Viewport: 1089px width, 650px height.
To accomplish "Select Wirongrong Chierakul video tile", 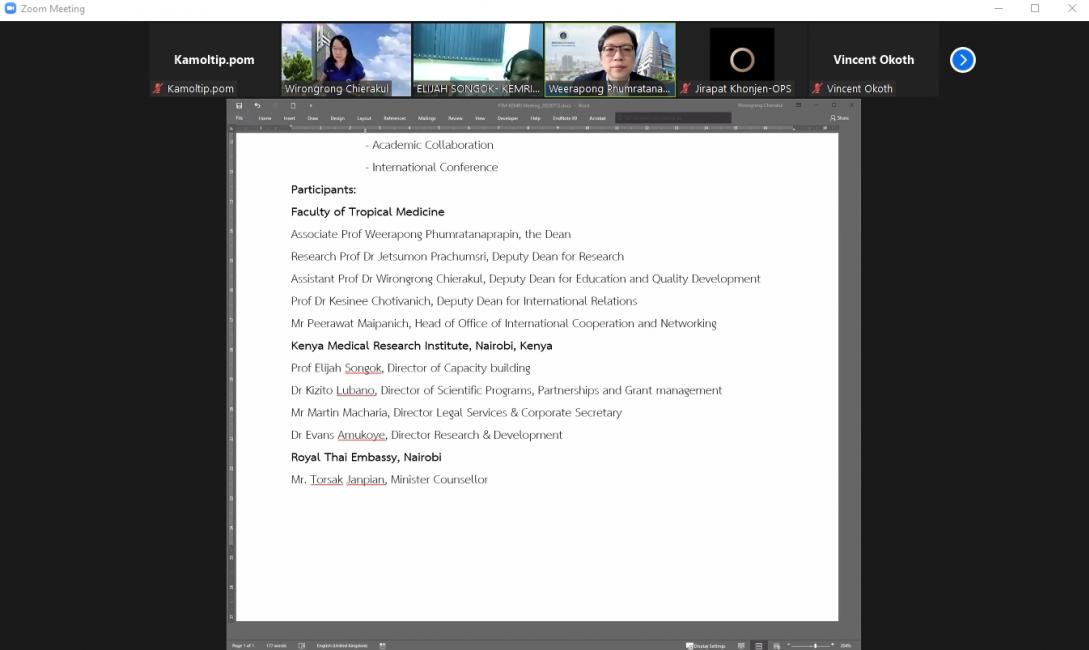I will (346, 60).
